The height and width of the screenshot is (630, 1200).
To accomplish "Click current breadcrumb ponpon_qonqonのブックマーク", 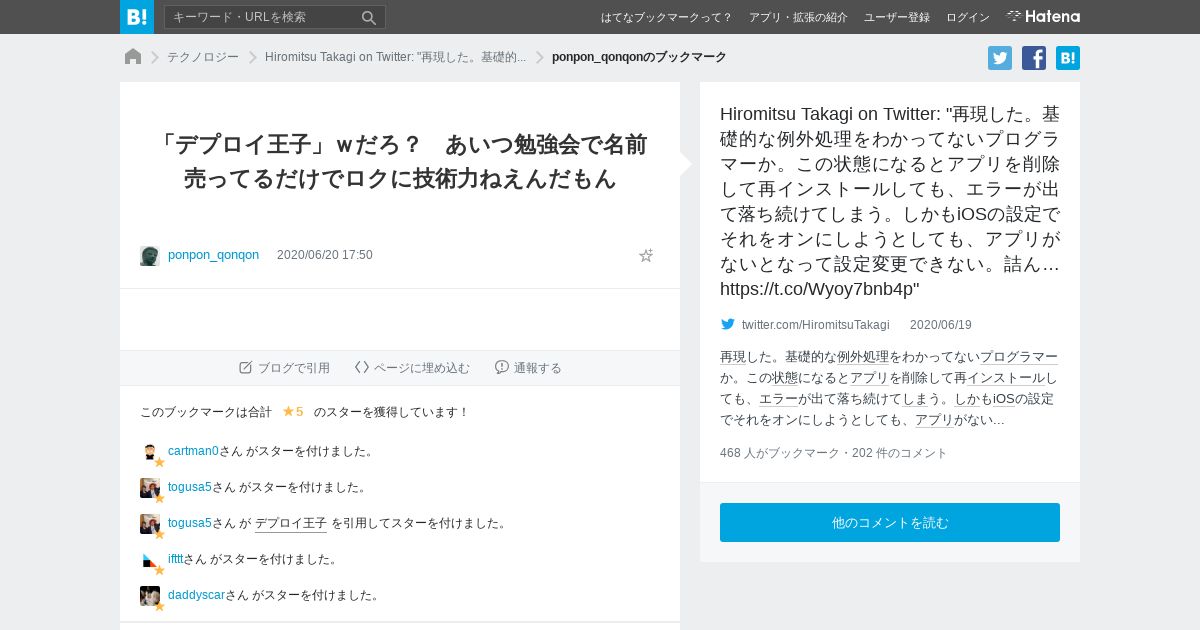I will 639,57.
